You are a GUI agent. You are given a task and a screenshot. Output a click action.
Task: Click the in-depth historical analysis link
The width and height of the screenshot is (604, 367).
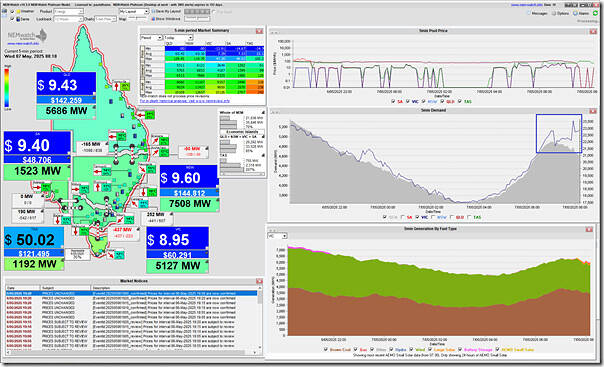(x=185, y=101)
